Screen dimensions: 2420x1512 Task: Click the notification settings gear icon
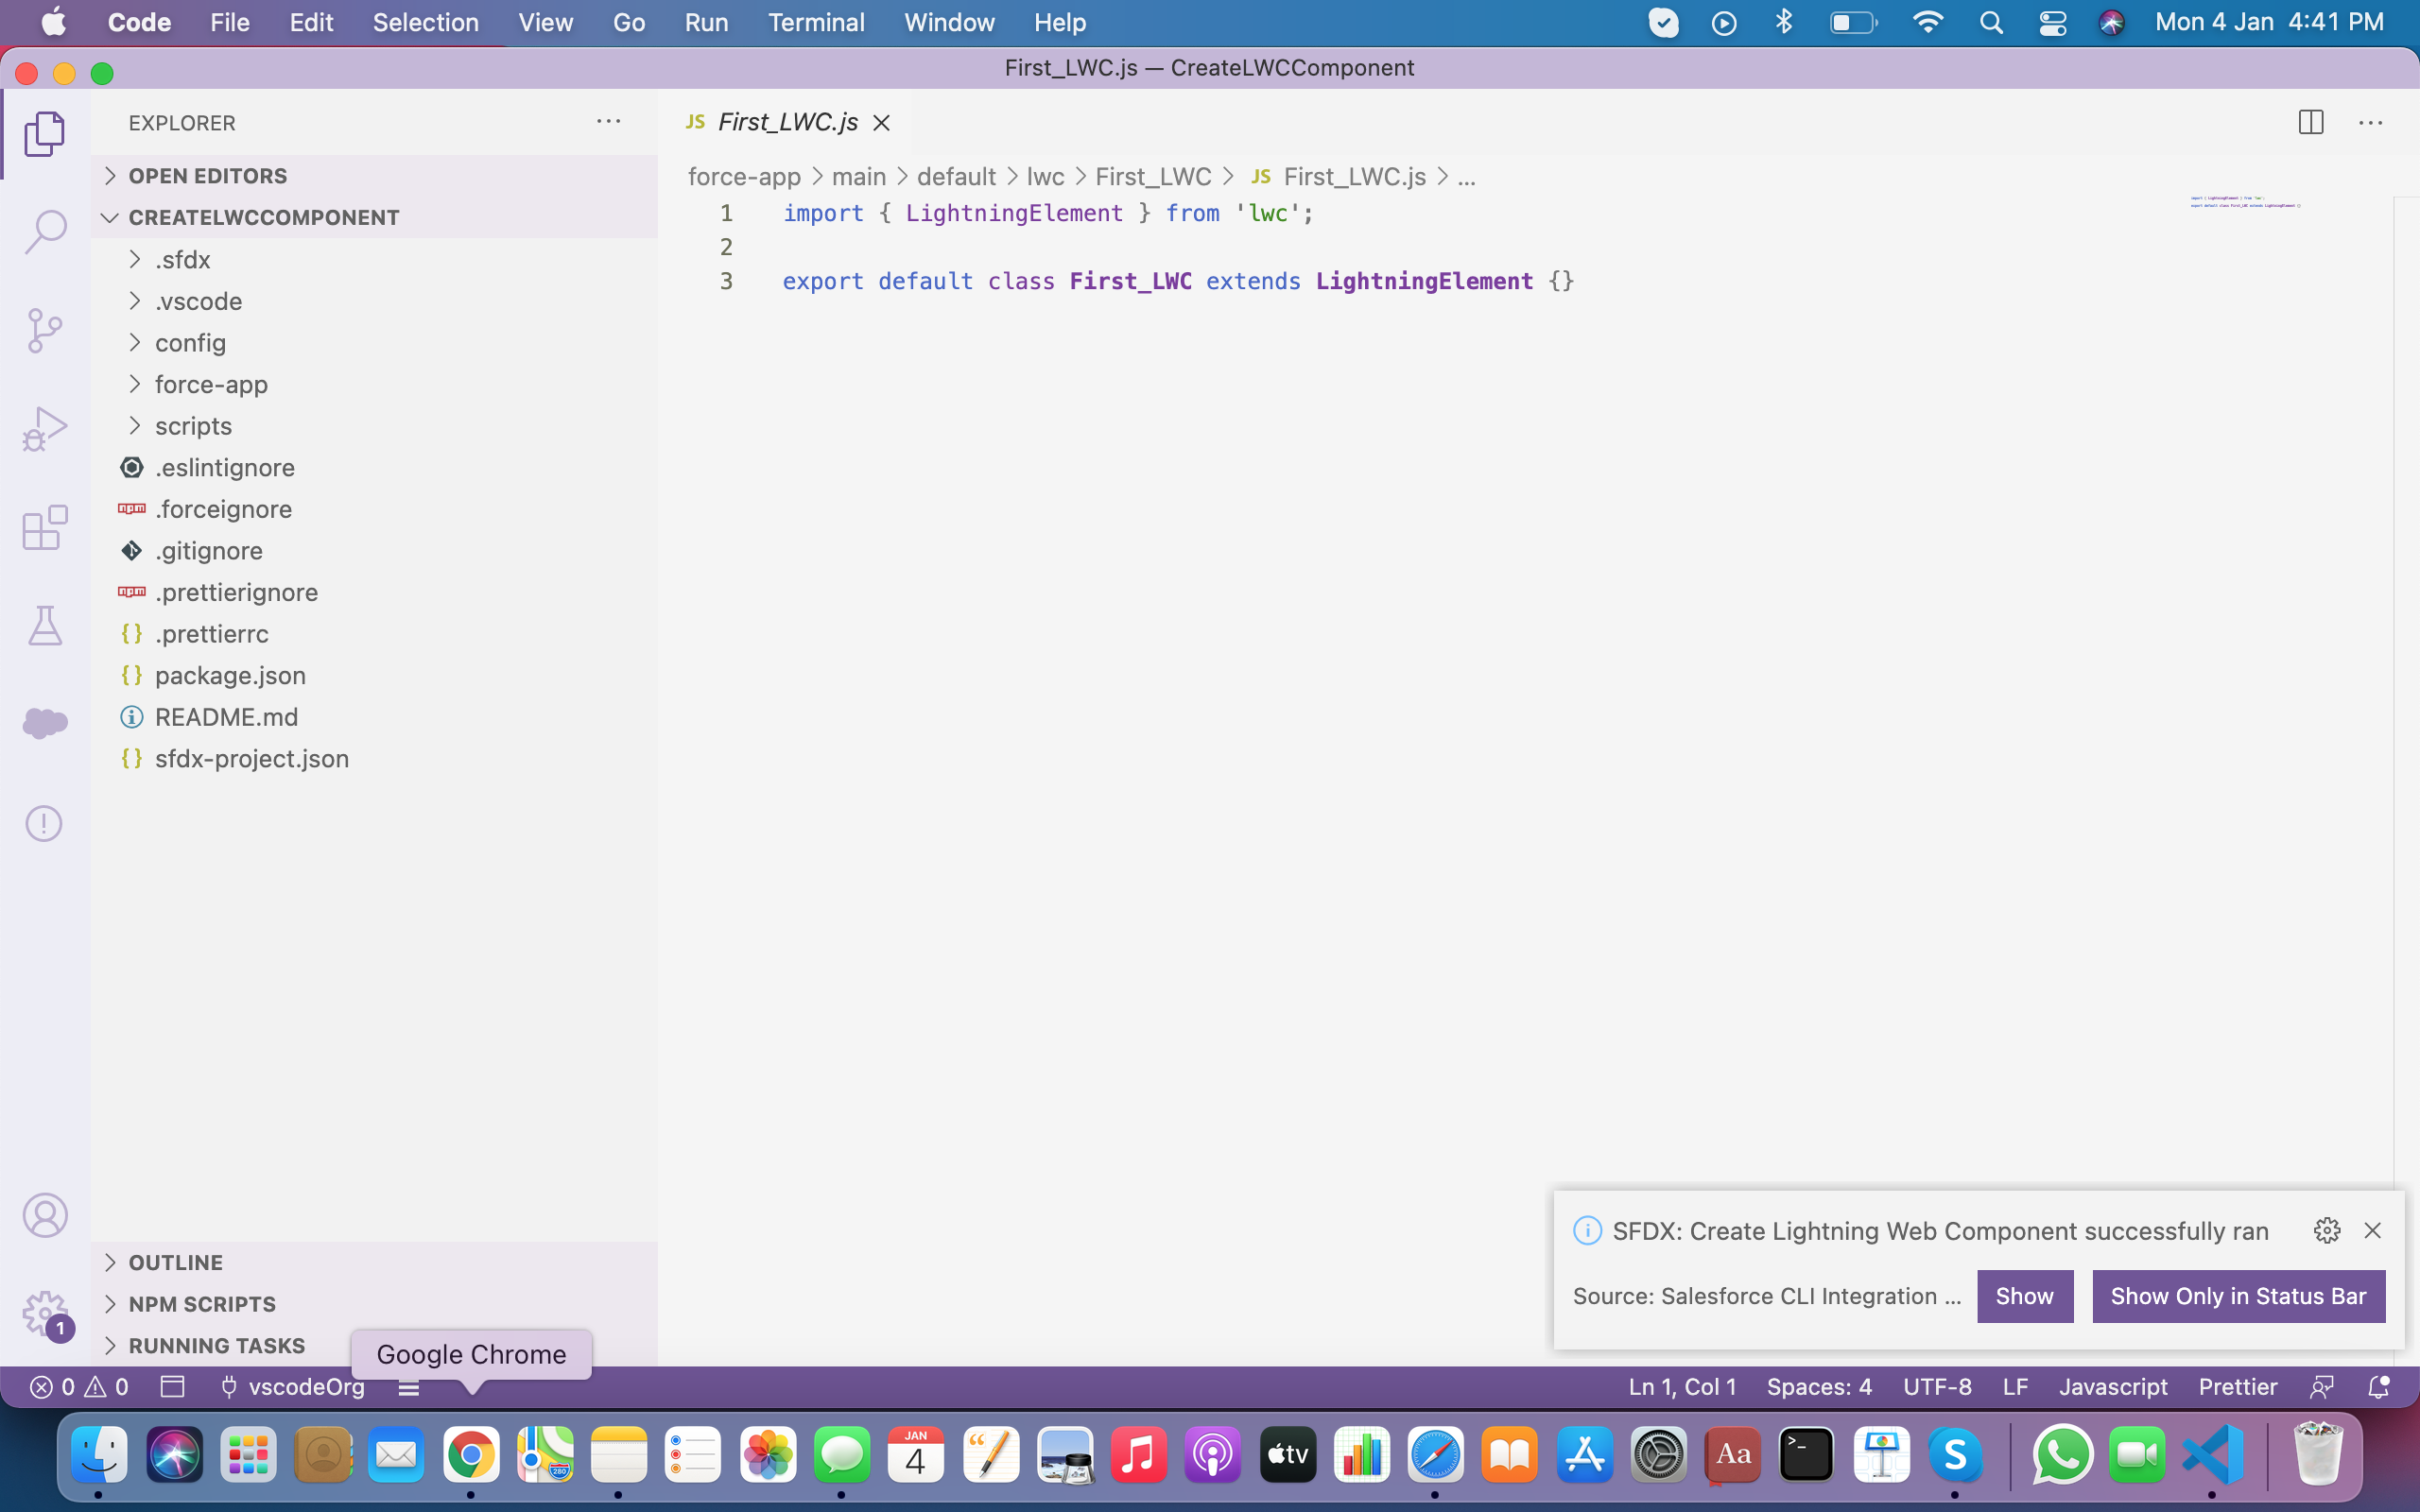pyautogui.click(x=2326, y=1231)
